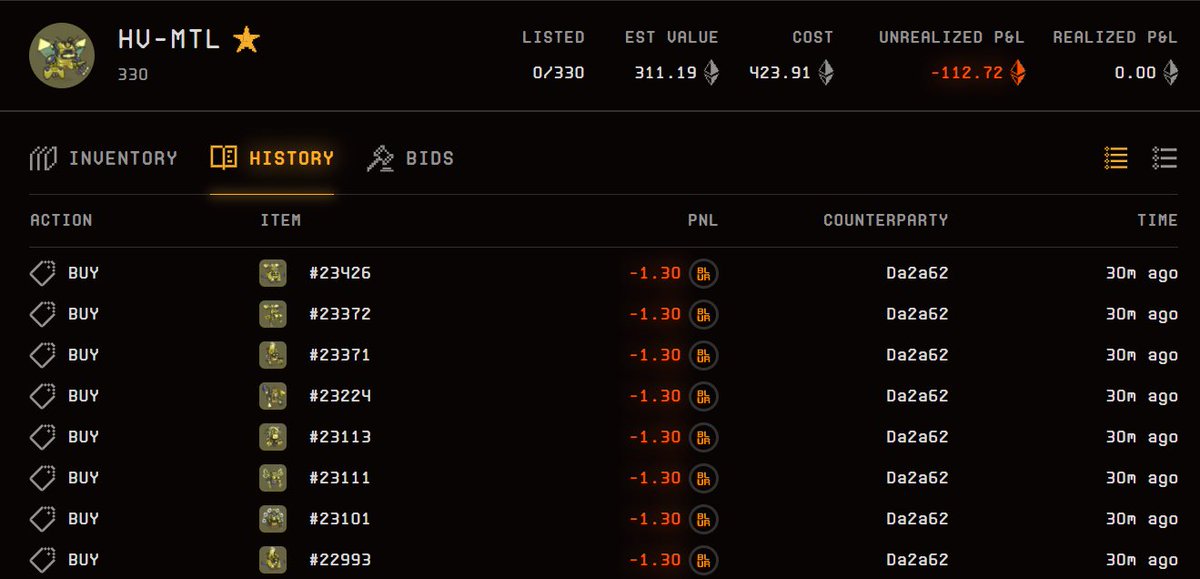Image resolution: width=1200 pixels, height=579 pixels.
Task: Click the 30m ago time in #23426 row
Action: coord(1142,273)
